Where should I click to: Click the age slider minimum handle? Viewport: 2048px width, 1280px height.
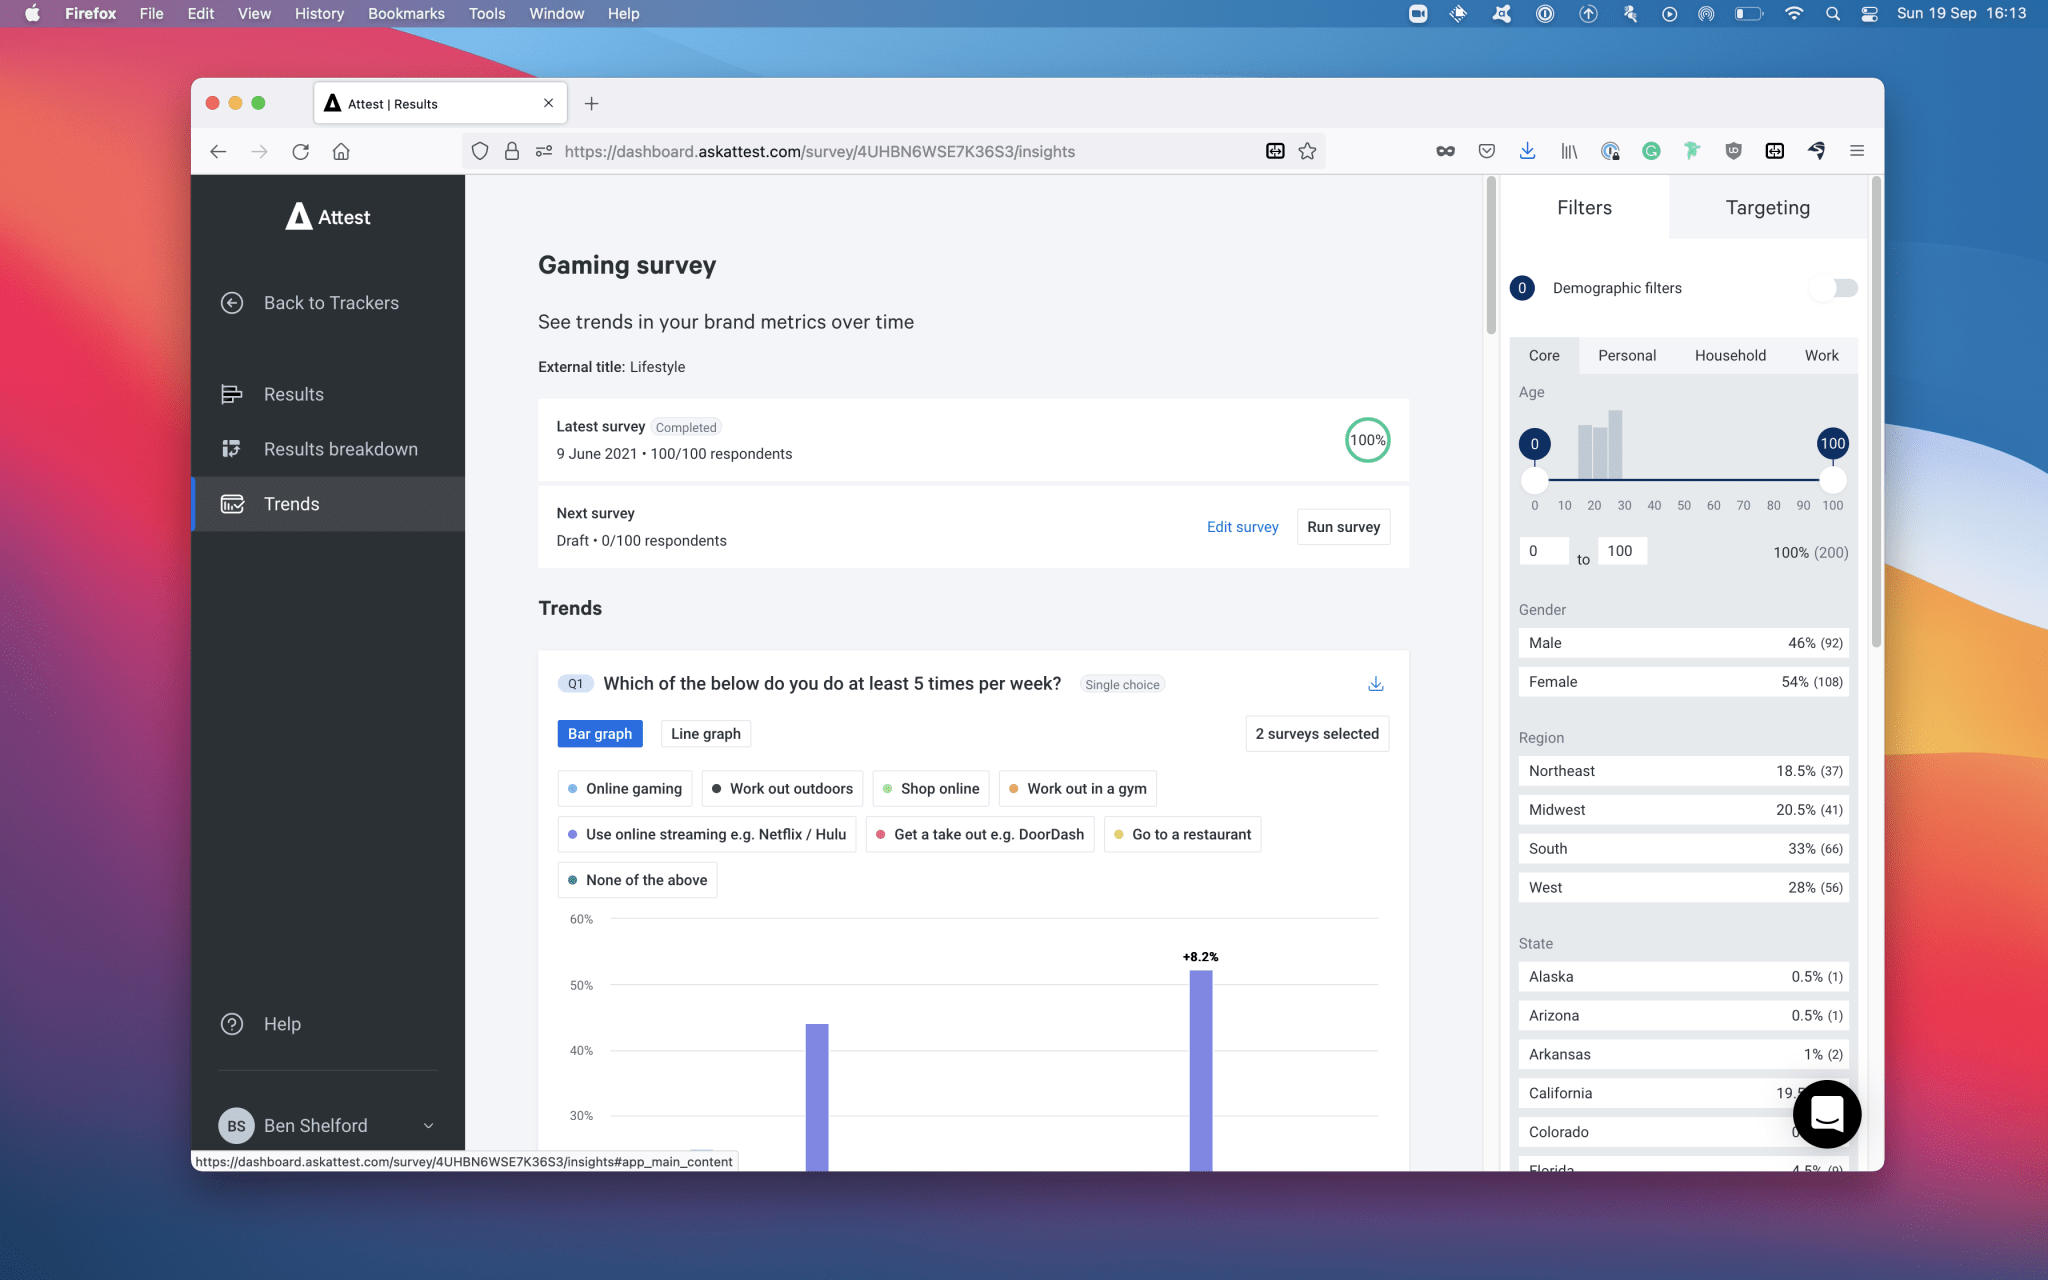pyautogui.click(x=1534, y=480)
